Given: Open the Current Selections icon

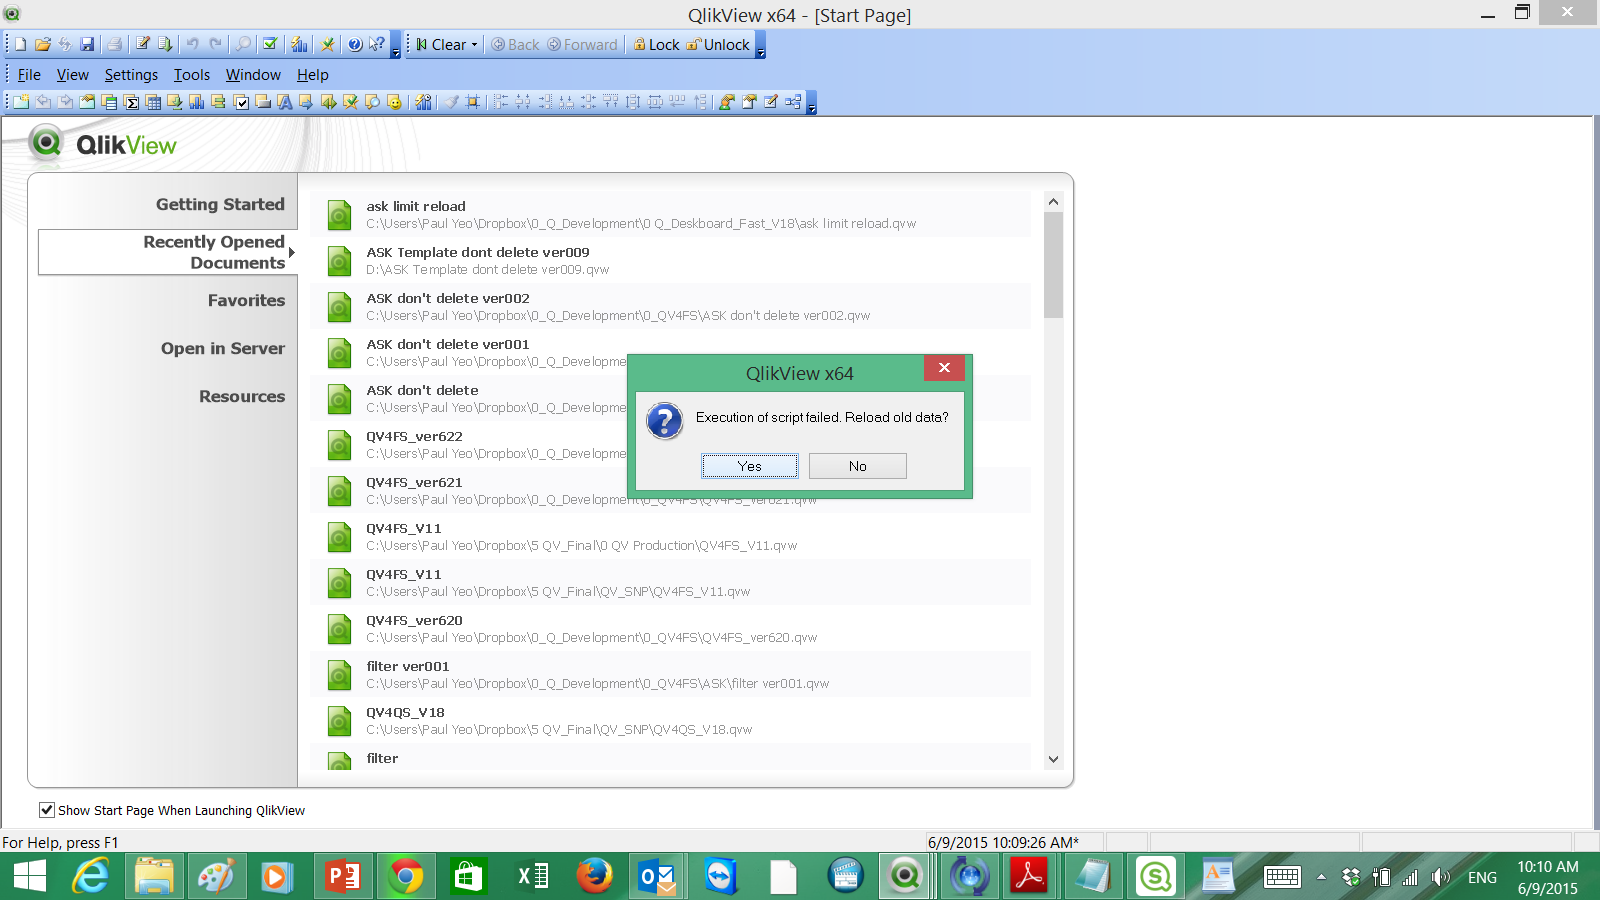Looking at the screenshot, I should click(270, 44).
